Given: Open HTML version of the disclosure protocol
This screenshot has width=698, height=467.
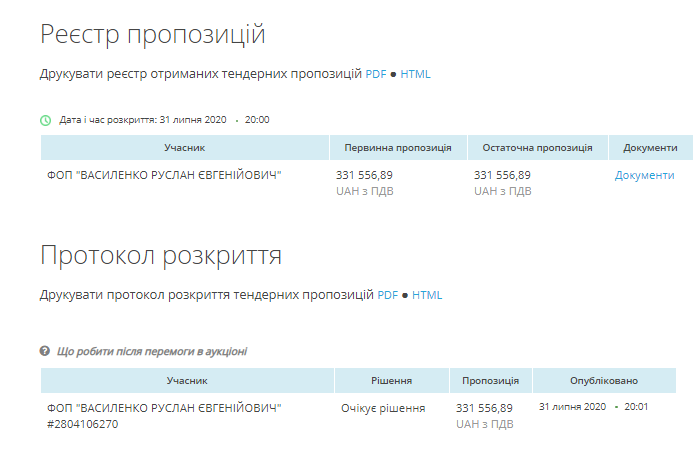Looking at the screenshot, I should 427,295.
